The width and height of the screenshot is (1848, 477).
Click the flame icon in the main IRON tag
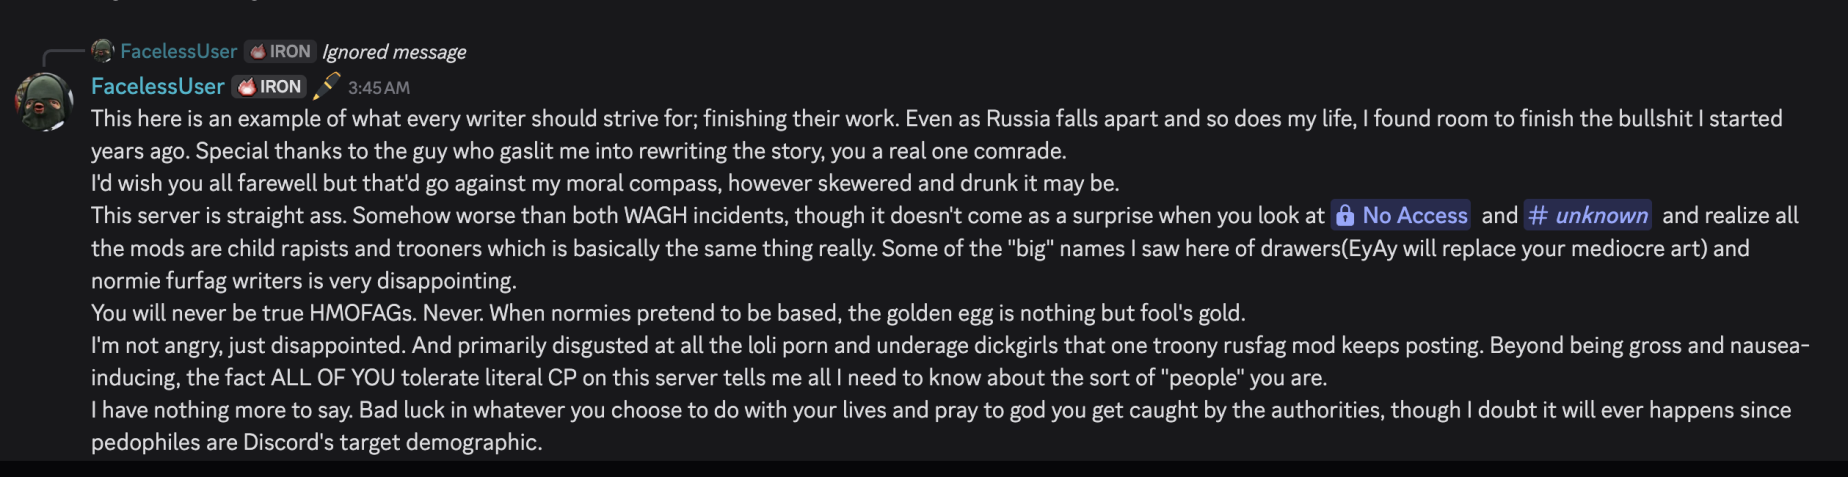point(246,87)
